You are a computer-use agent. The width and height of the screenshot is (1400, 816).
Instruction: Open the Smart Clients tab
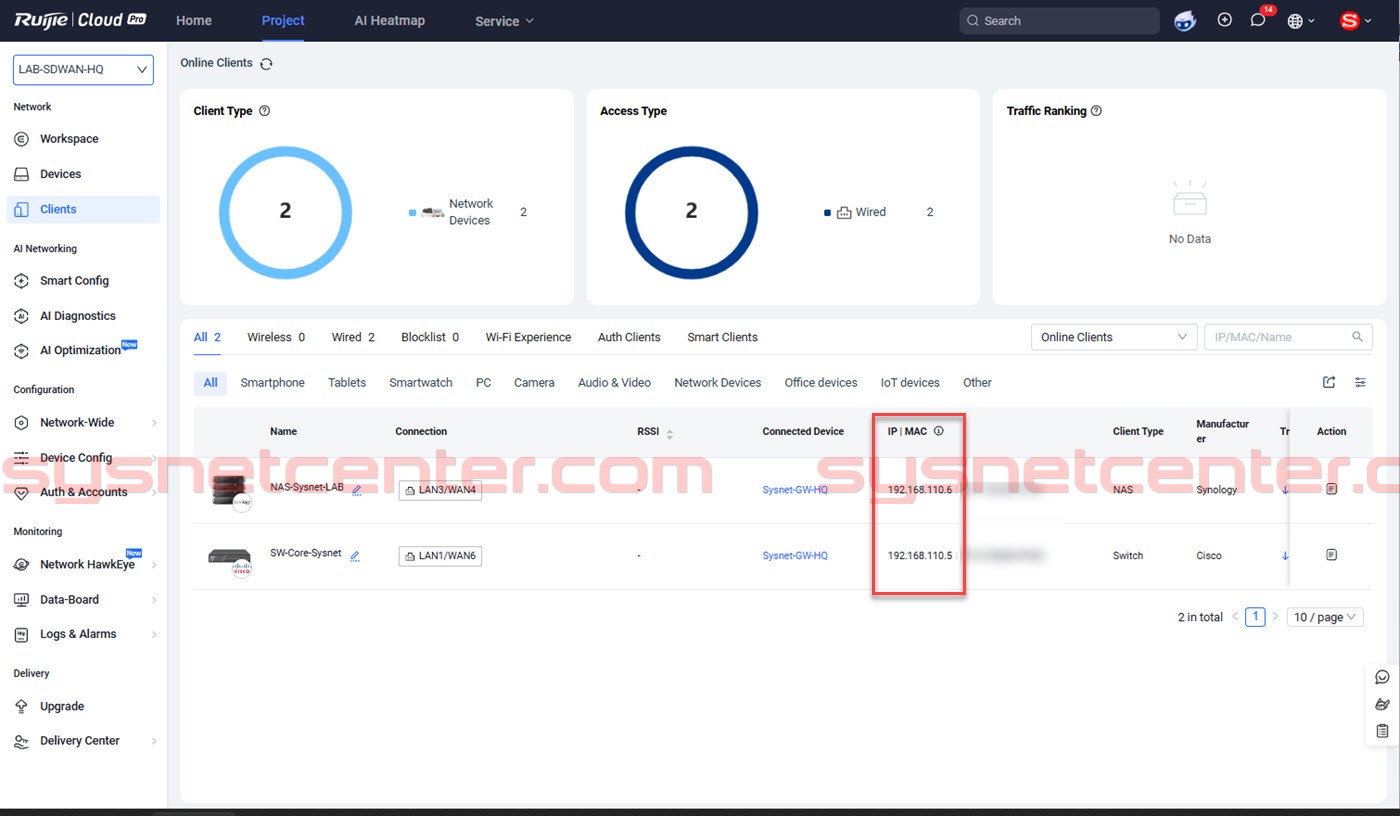[x=722, y=337]
